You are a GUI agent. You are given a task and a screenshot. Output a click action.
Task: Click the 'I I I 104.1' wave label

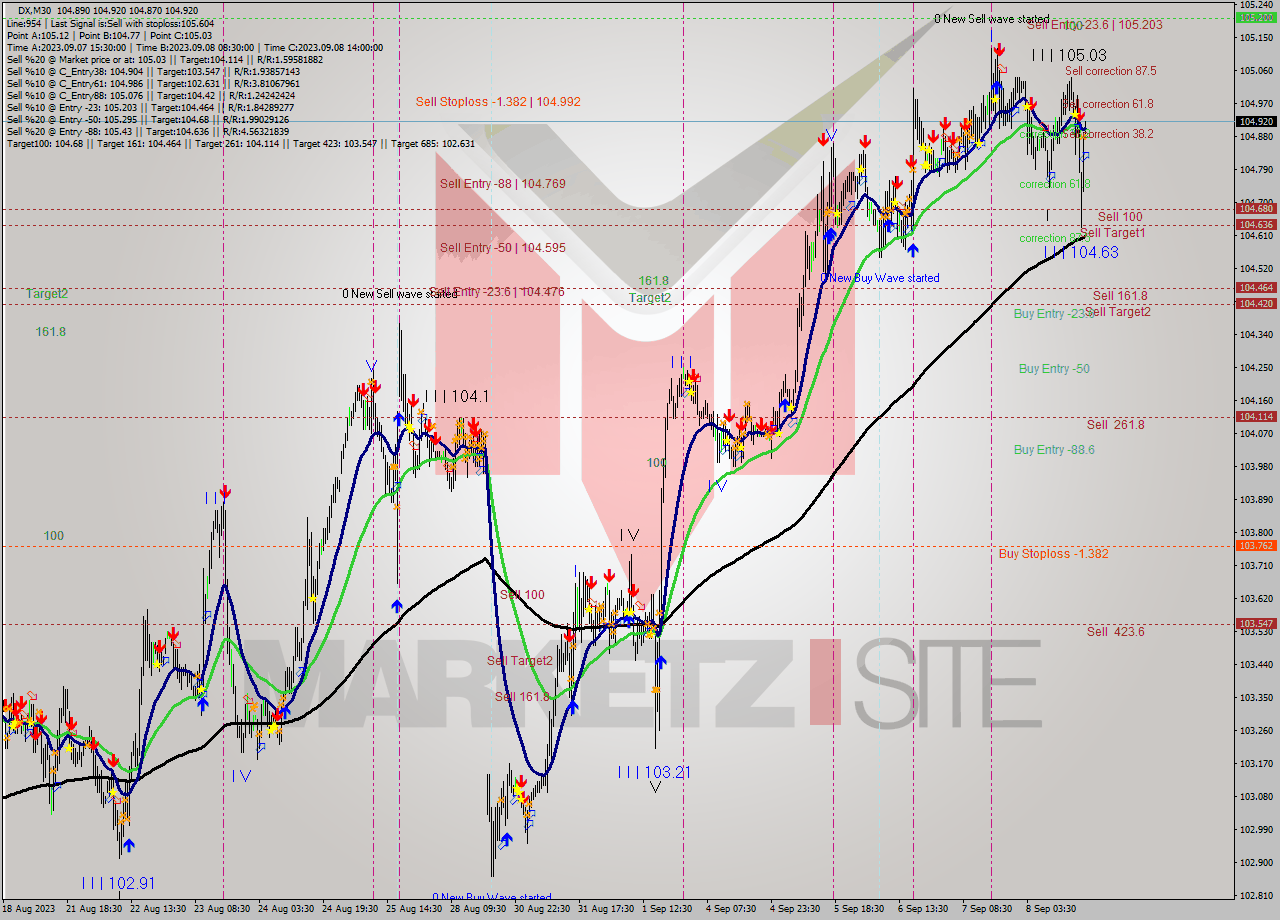[x=456, y=396]
